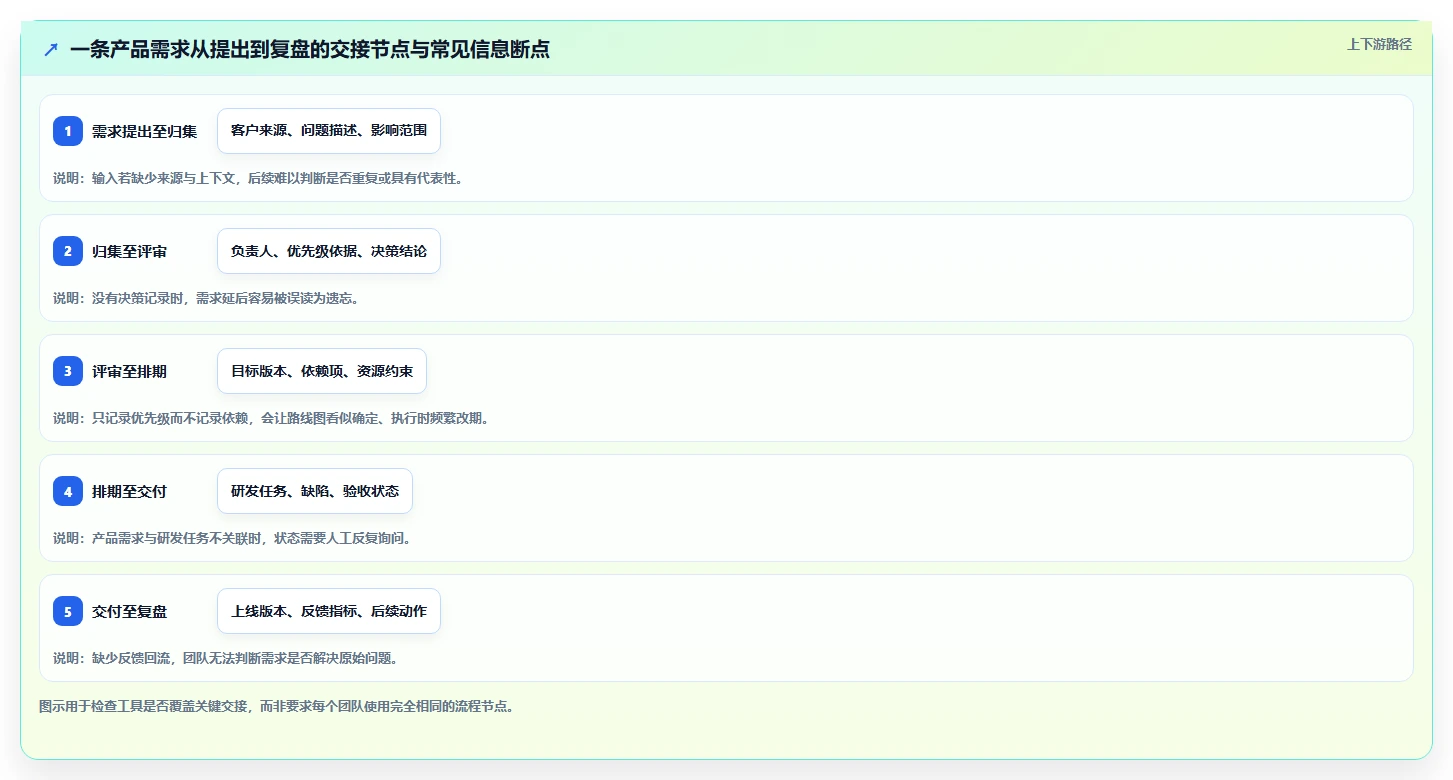Click the 研发任务、缺陷、验收状态 chip
This screenshot has height=780, width=1453.
click(315, 491)
